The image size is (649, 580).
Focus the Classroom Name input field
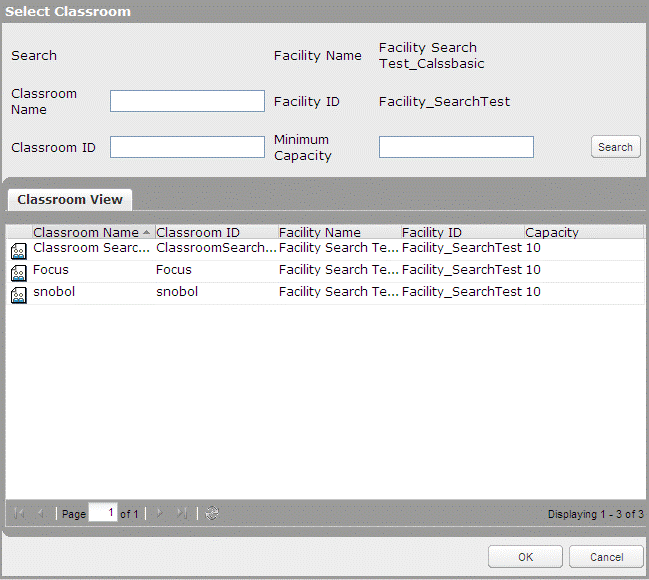(187, 101)
